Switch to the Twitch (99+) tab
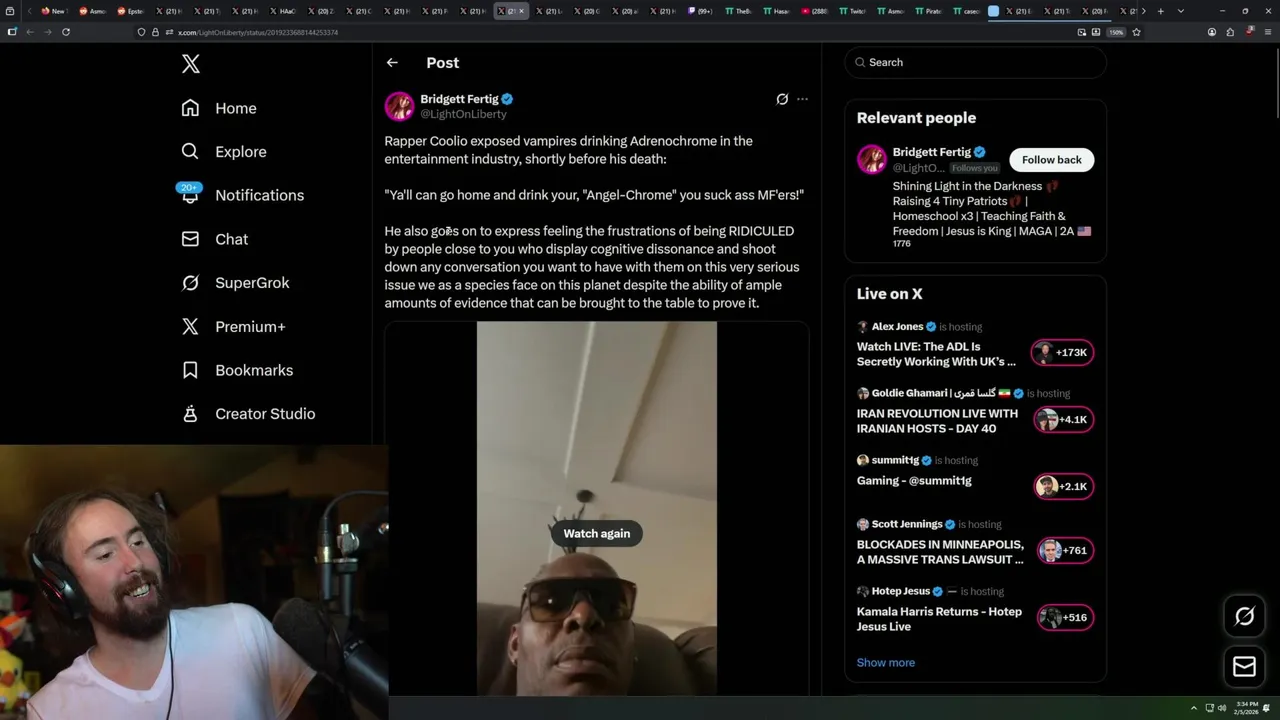Viewport: 1280px width, 720px height. point(700,11)
